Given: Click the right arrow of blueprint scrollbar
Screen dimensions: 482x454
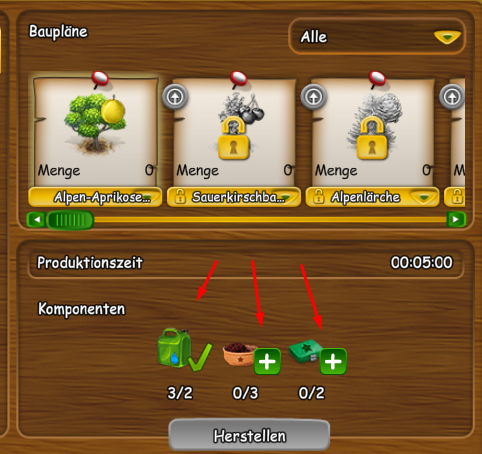Looking at the screenshot, I should (456, 220).
